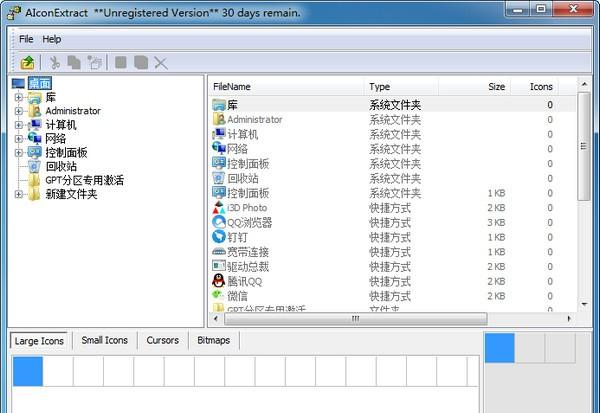This screenshot has width=600, height=413.
Task: Click the horizontal scroll right arrow
Action: pos(569,319)
